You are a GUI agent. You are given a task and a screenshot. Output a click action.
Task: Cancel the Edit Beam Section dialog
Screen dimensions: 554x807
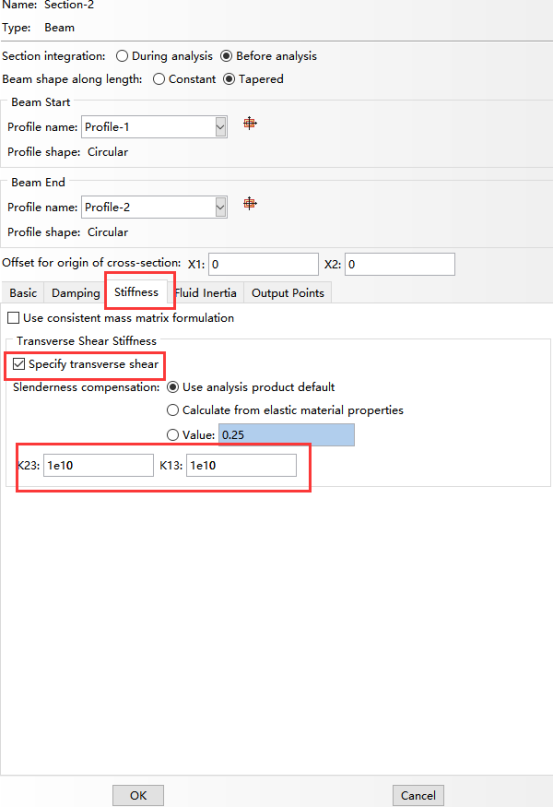[418, 795]
